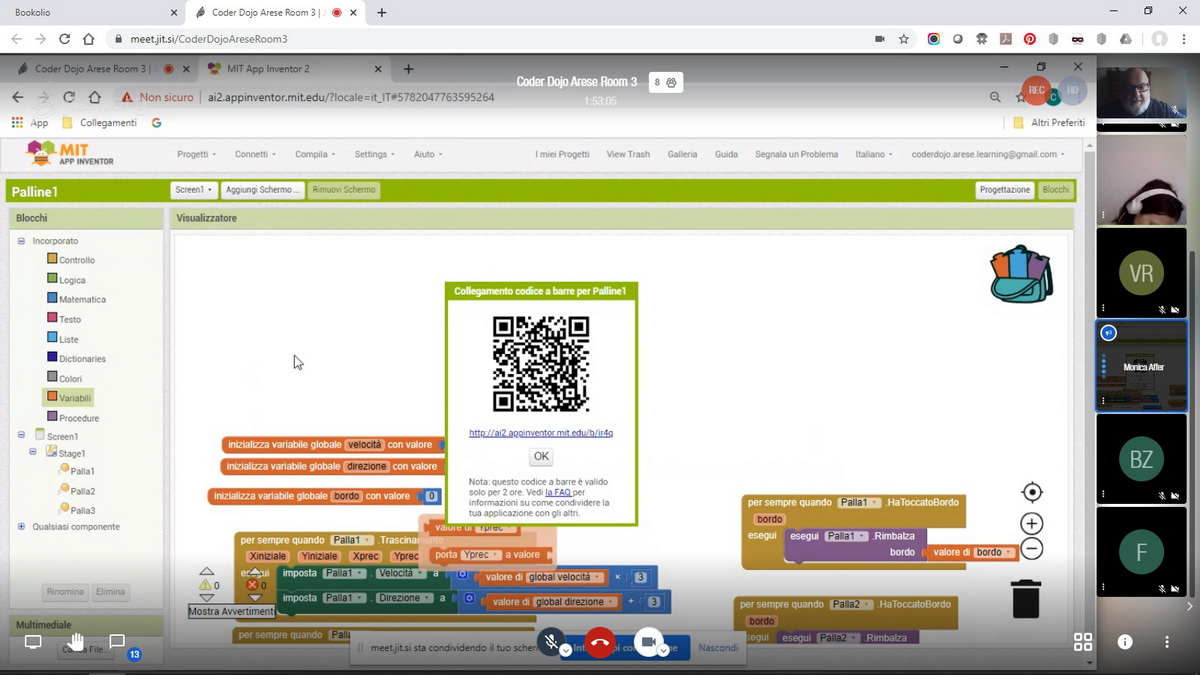Go back in the outer browser

click(x=16, y=39)
